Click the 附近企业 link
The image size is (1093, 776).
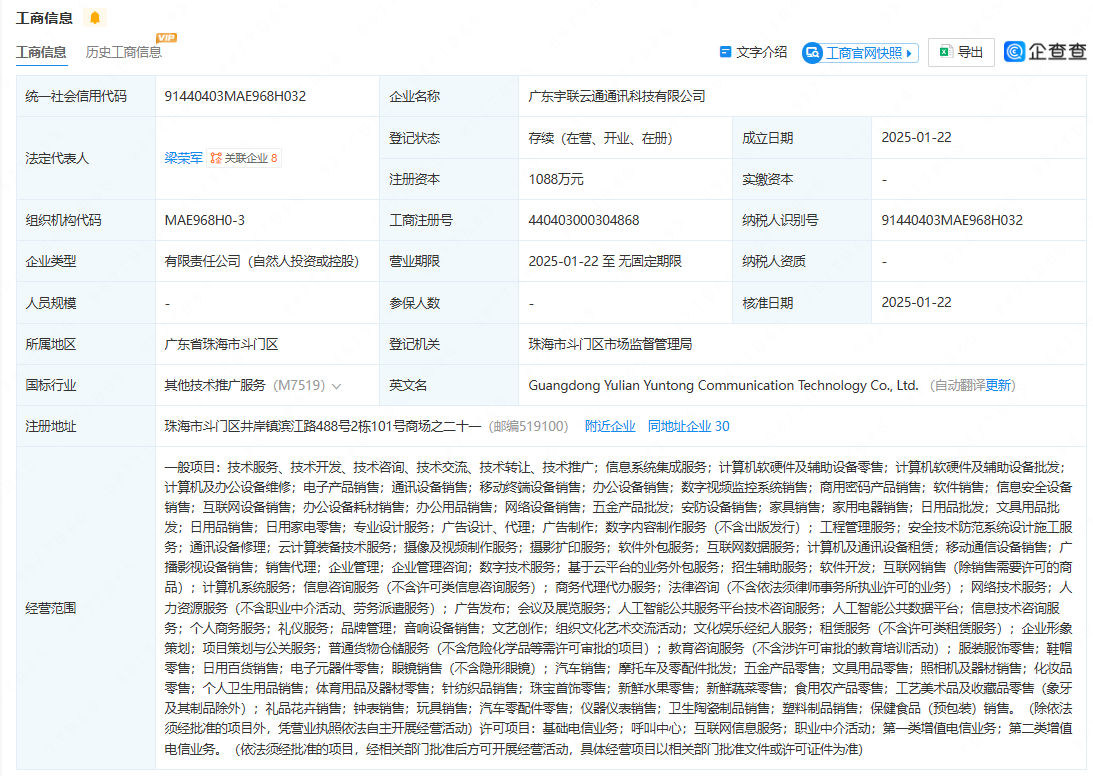pos(610,426)
